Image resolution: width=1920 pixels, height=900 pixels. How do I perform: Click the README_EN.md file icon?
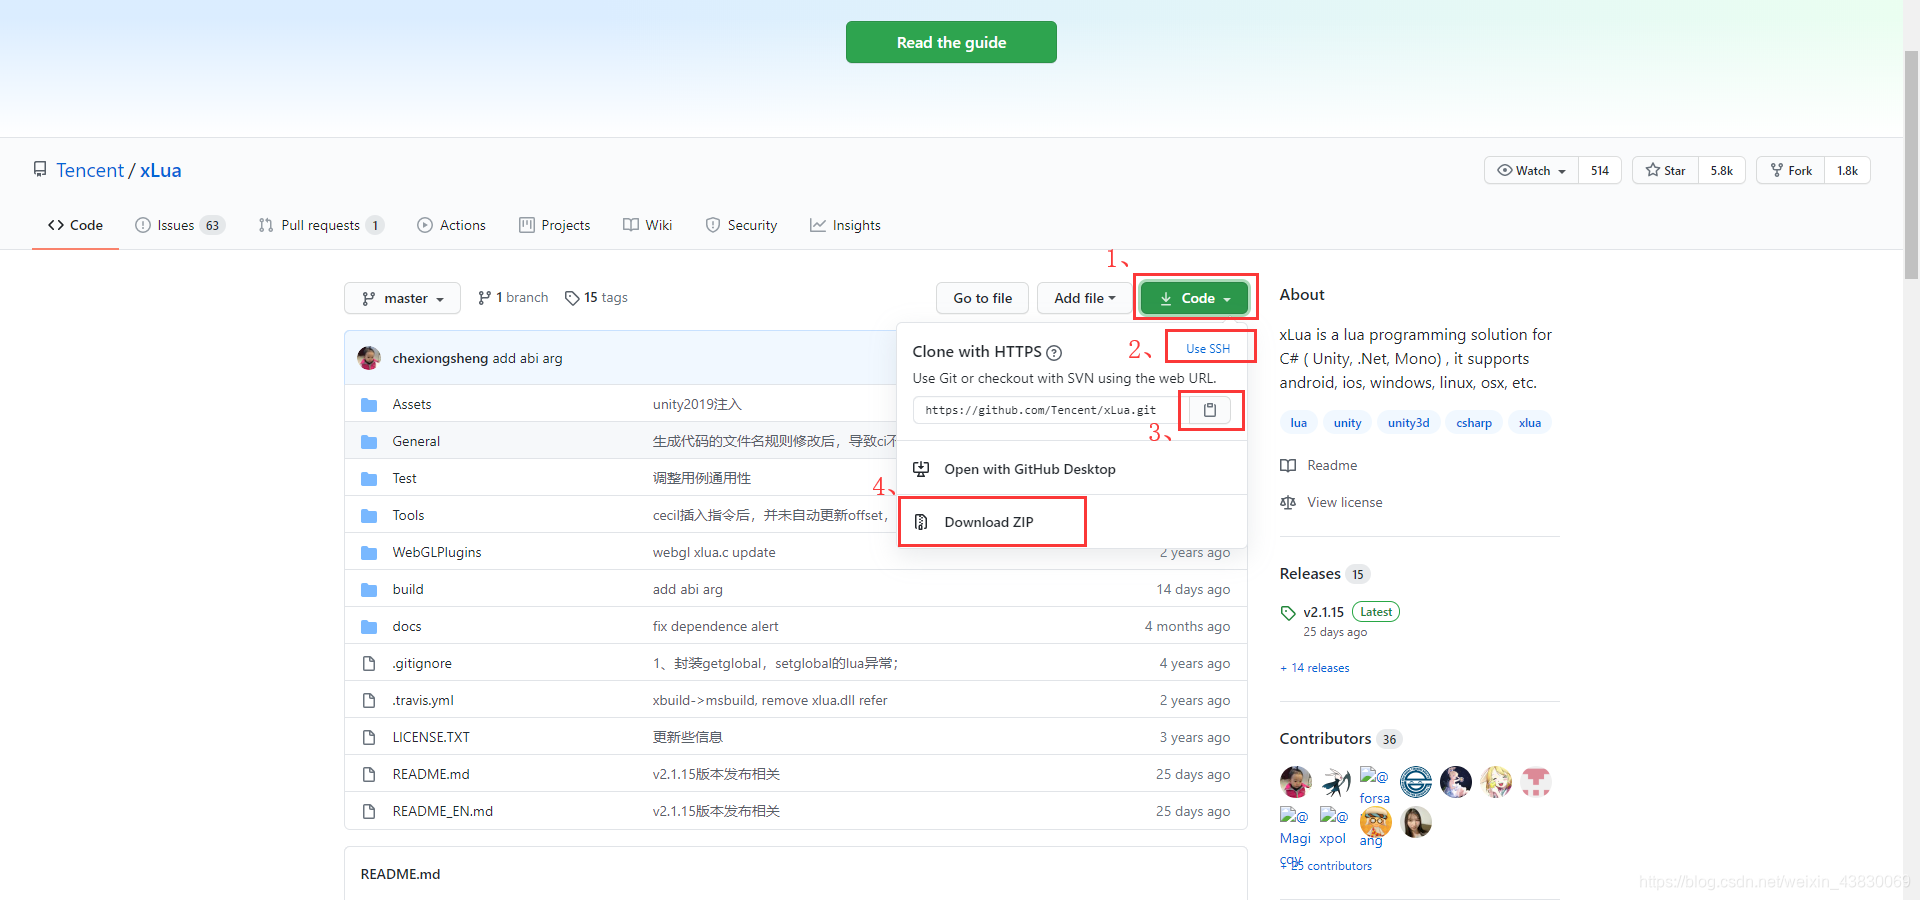(x=369, y=811)
